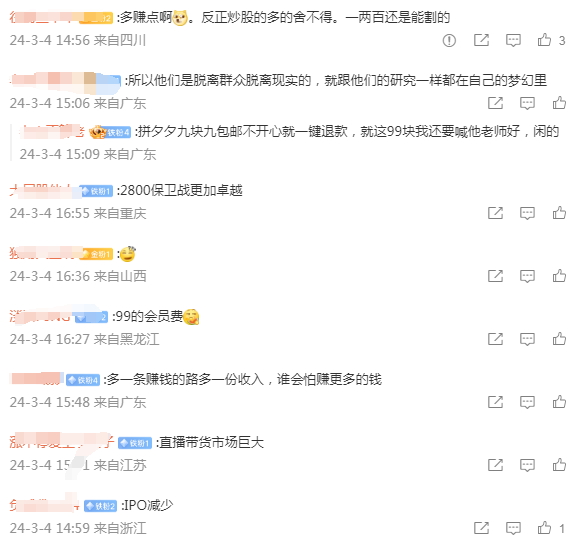Share the 2800保卫战 comment from 重庆

[496, 213]
